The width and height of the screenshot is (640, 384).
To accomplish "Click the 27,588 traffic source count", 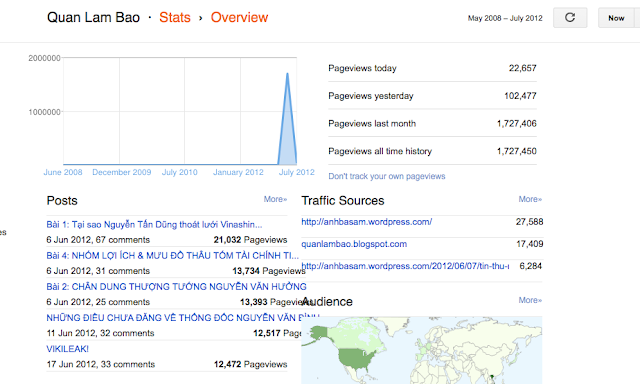I will coord(529,222).
